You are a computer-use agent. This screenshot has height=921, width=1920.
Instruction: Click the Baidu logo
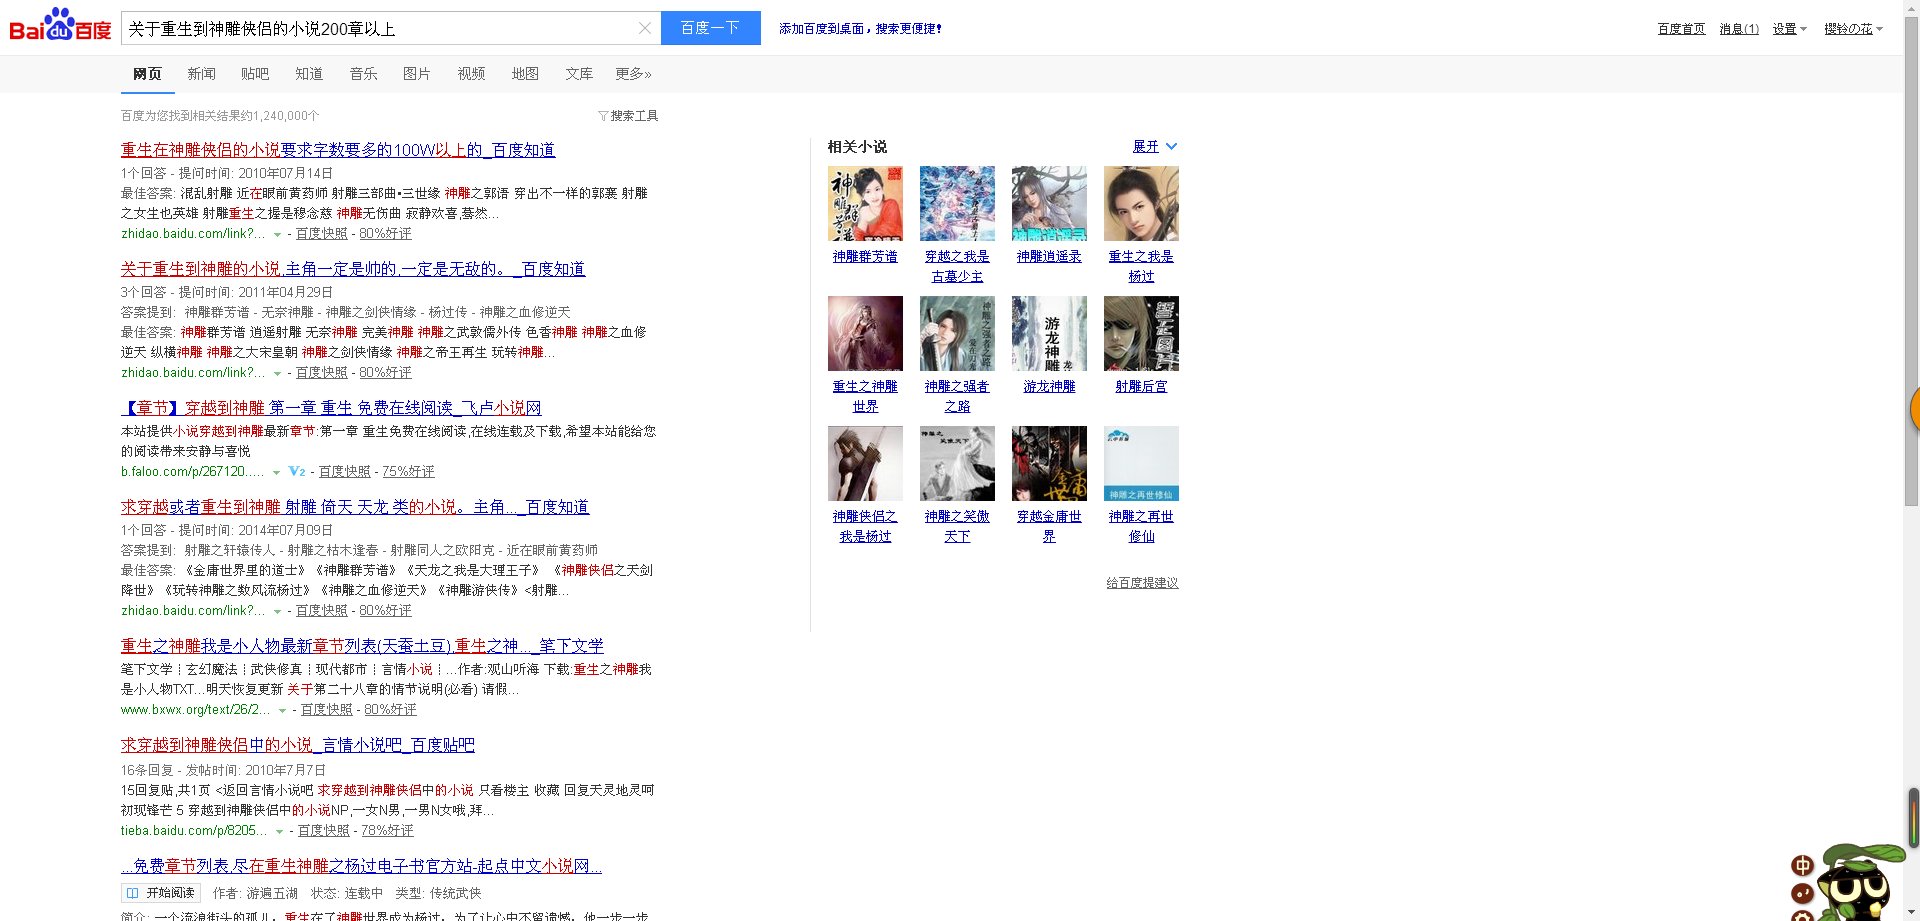tap(60, 26)
